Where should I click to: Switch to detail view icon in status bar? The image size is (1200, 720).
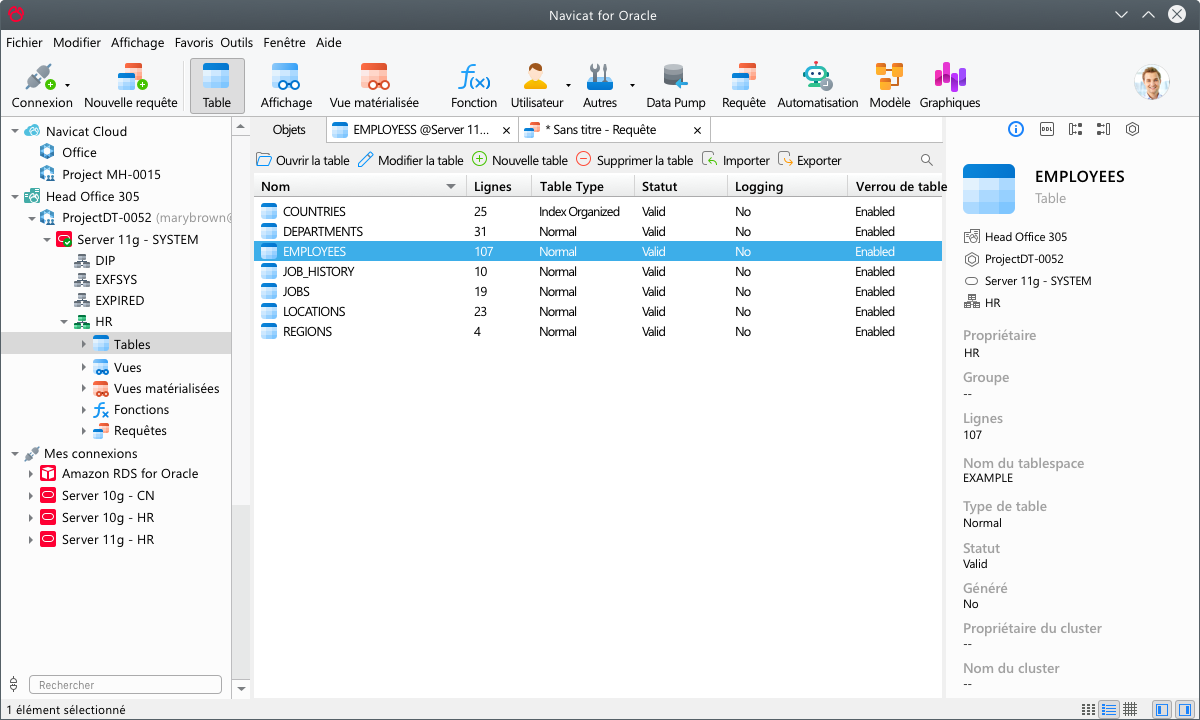pos(1109,709)
